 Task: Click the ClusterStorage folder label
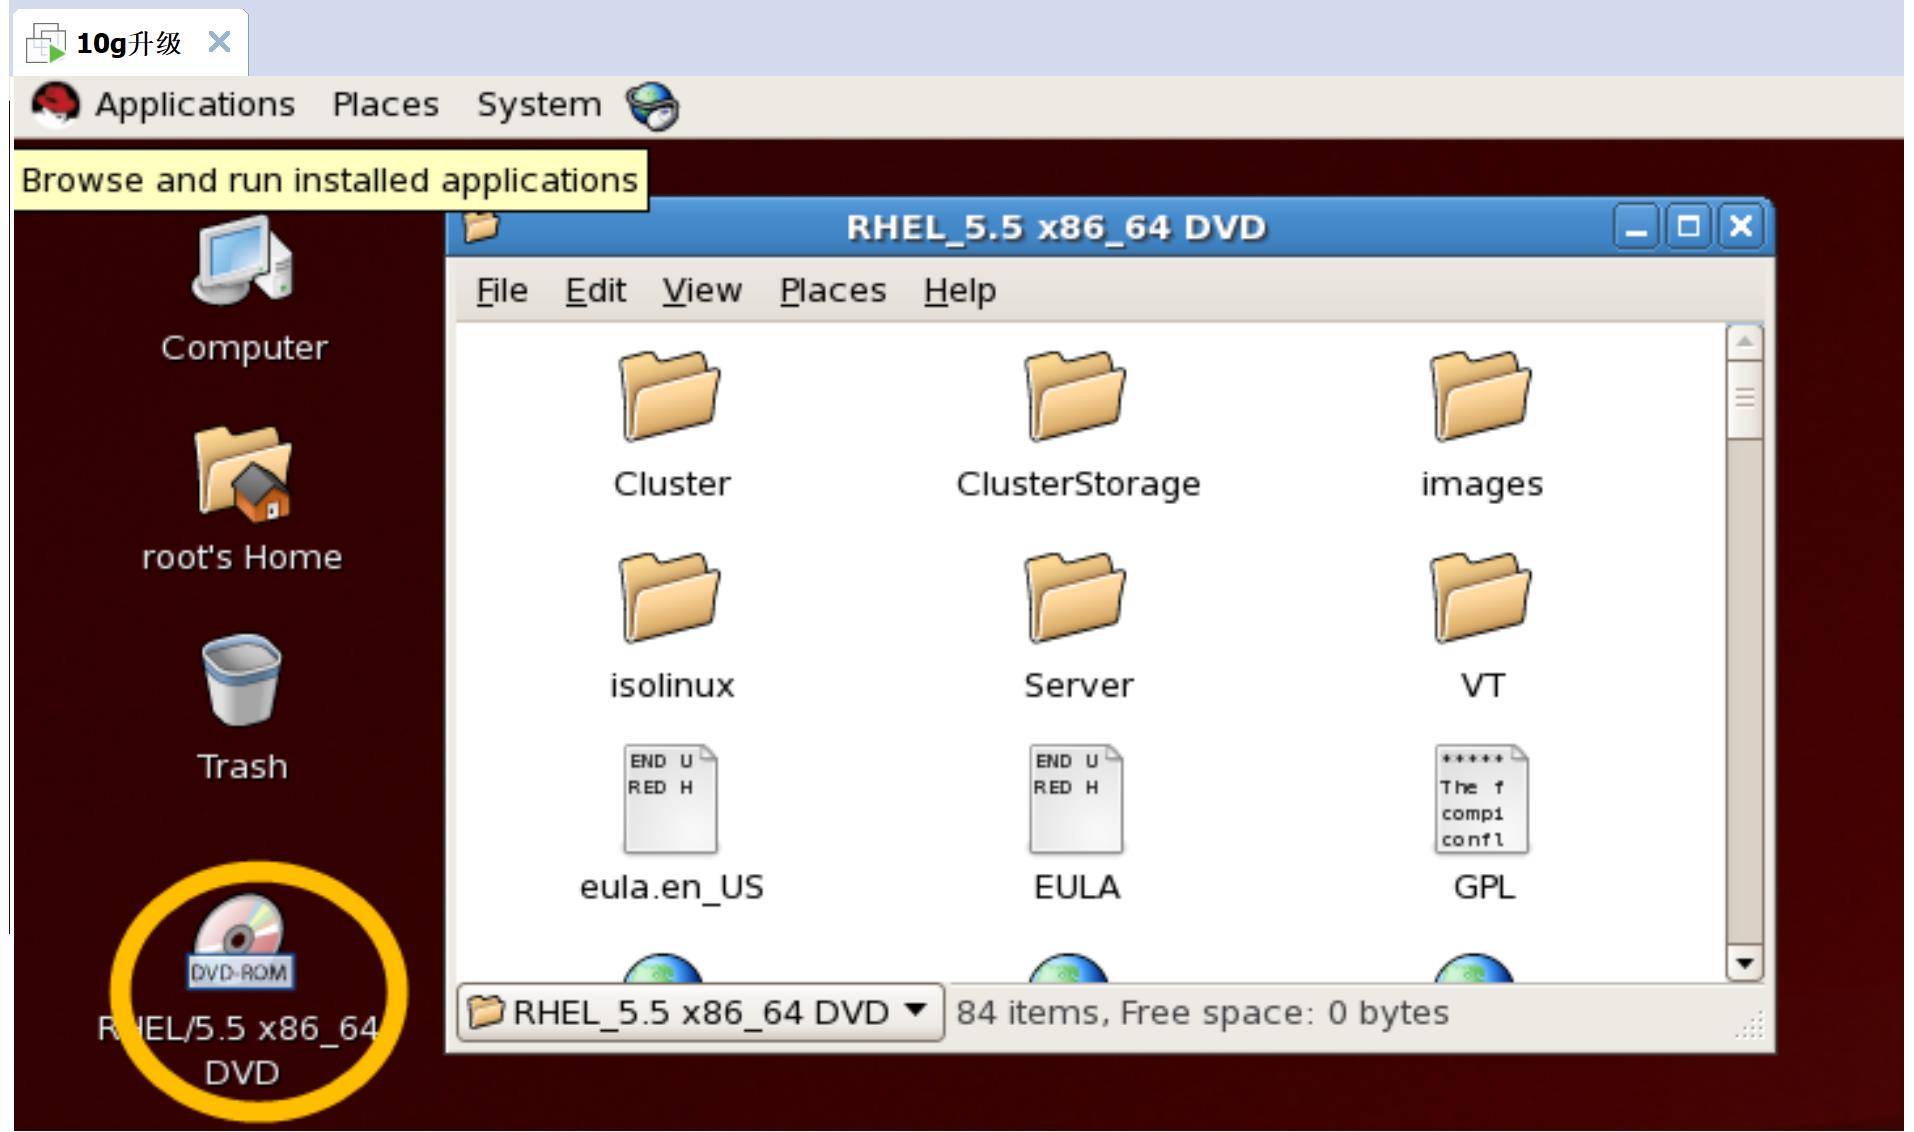1078,484
